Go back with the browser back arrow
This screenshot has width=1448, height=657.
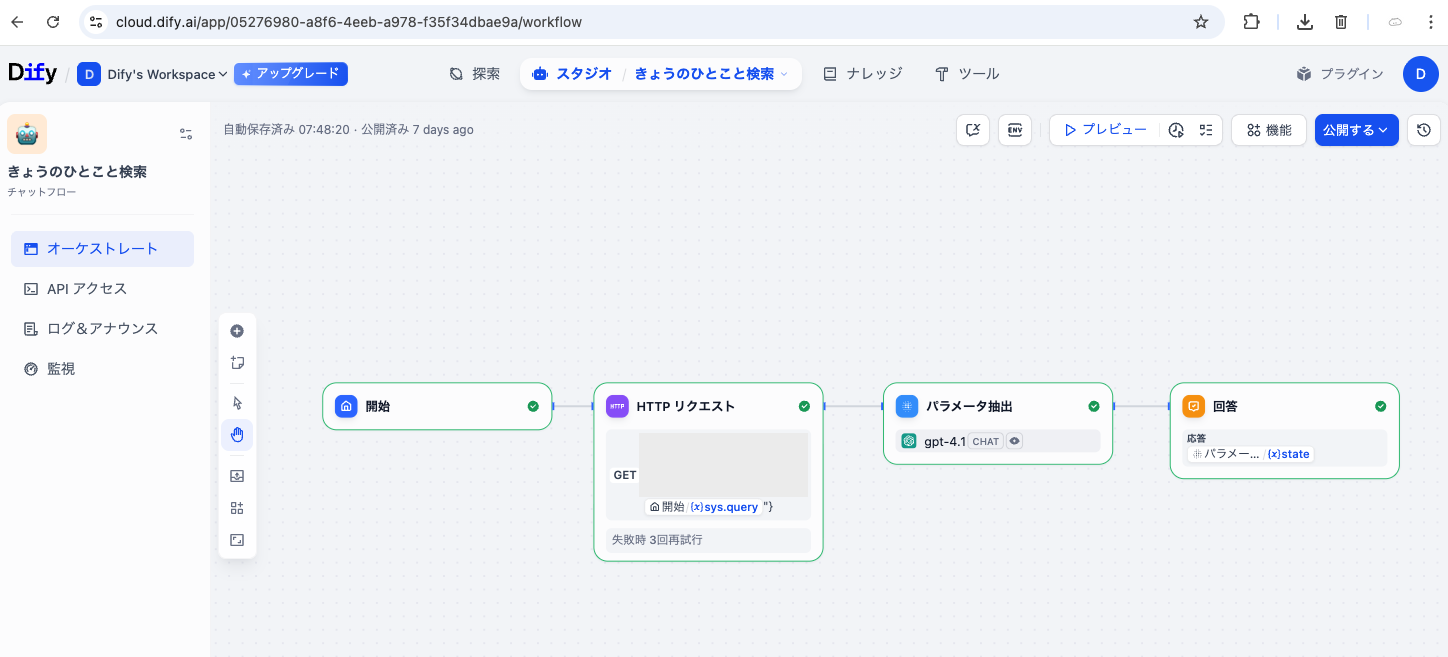[17, 22]
